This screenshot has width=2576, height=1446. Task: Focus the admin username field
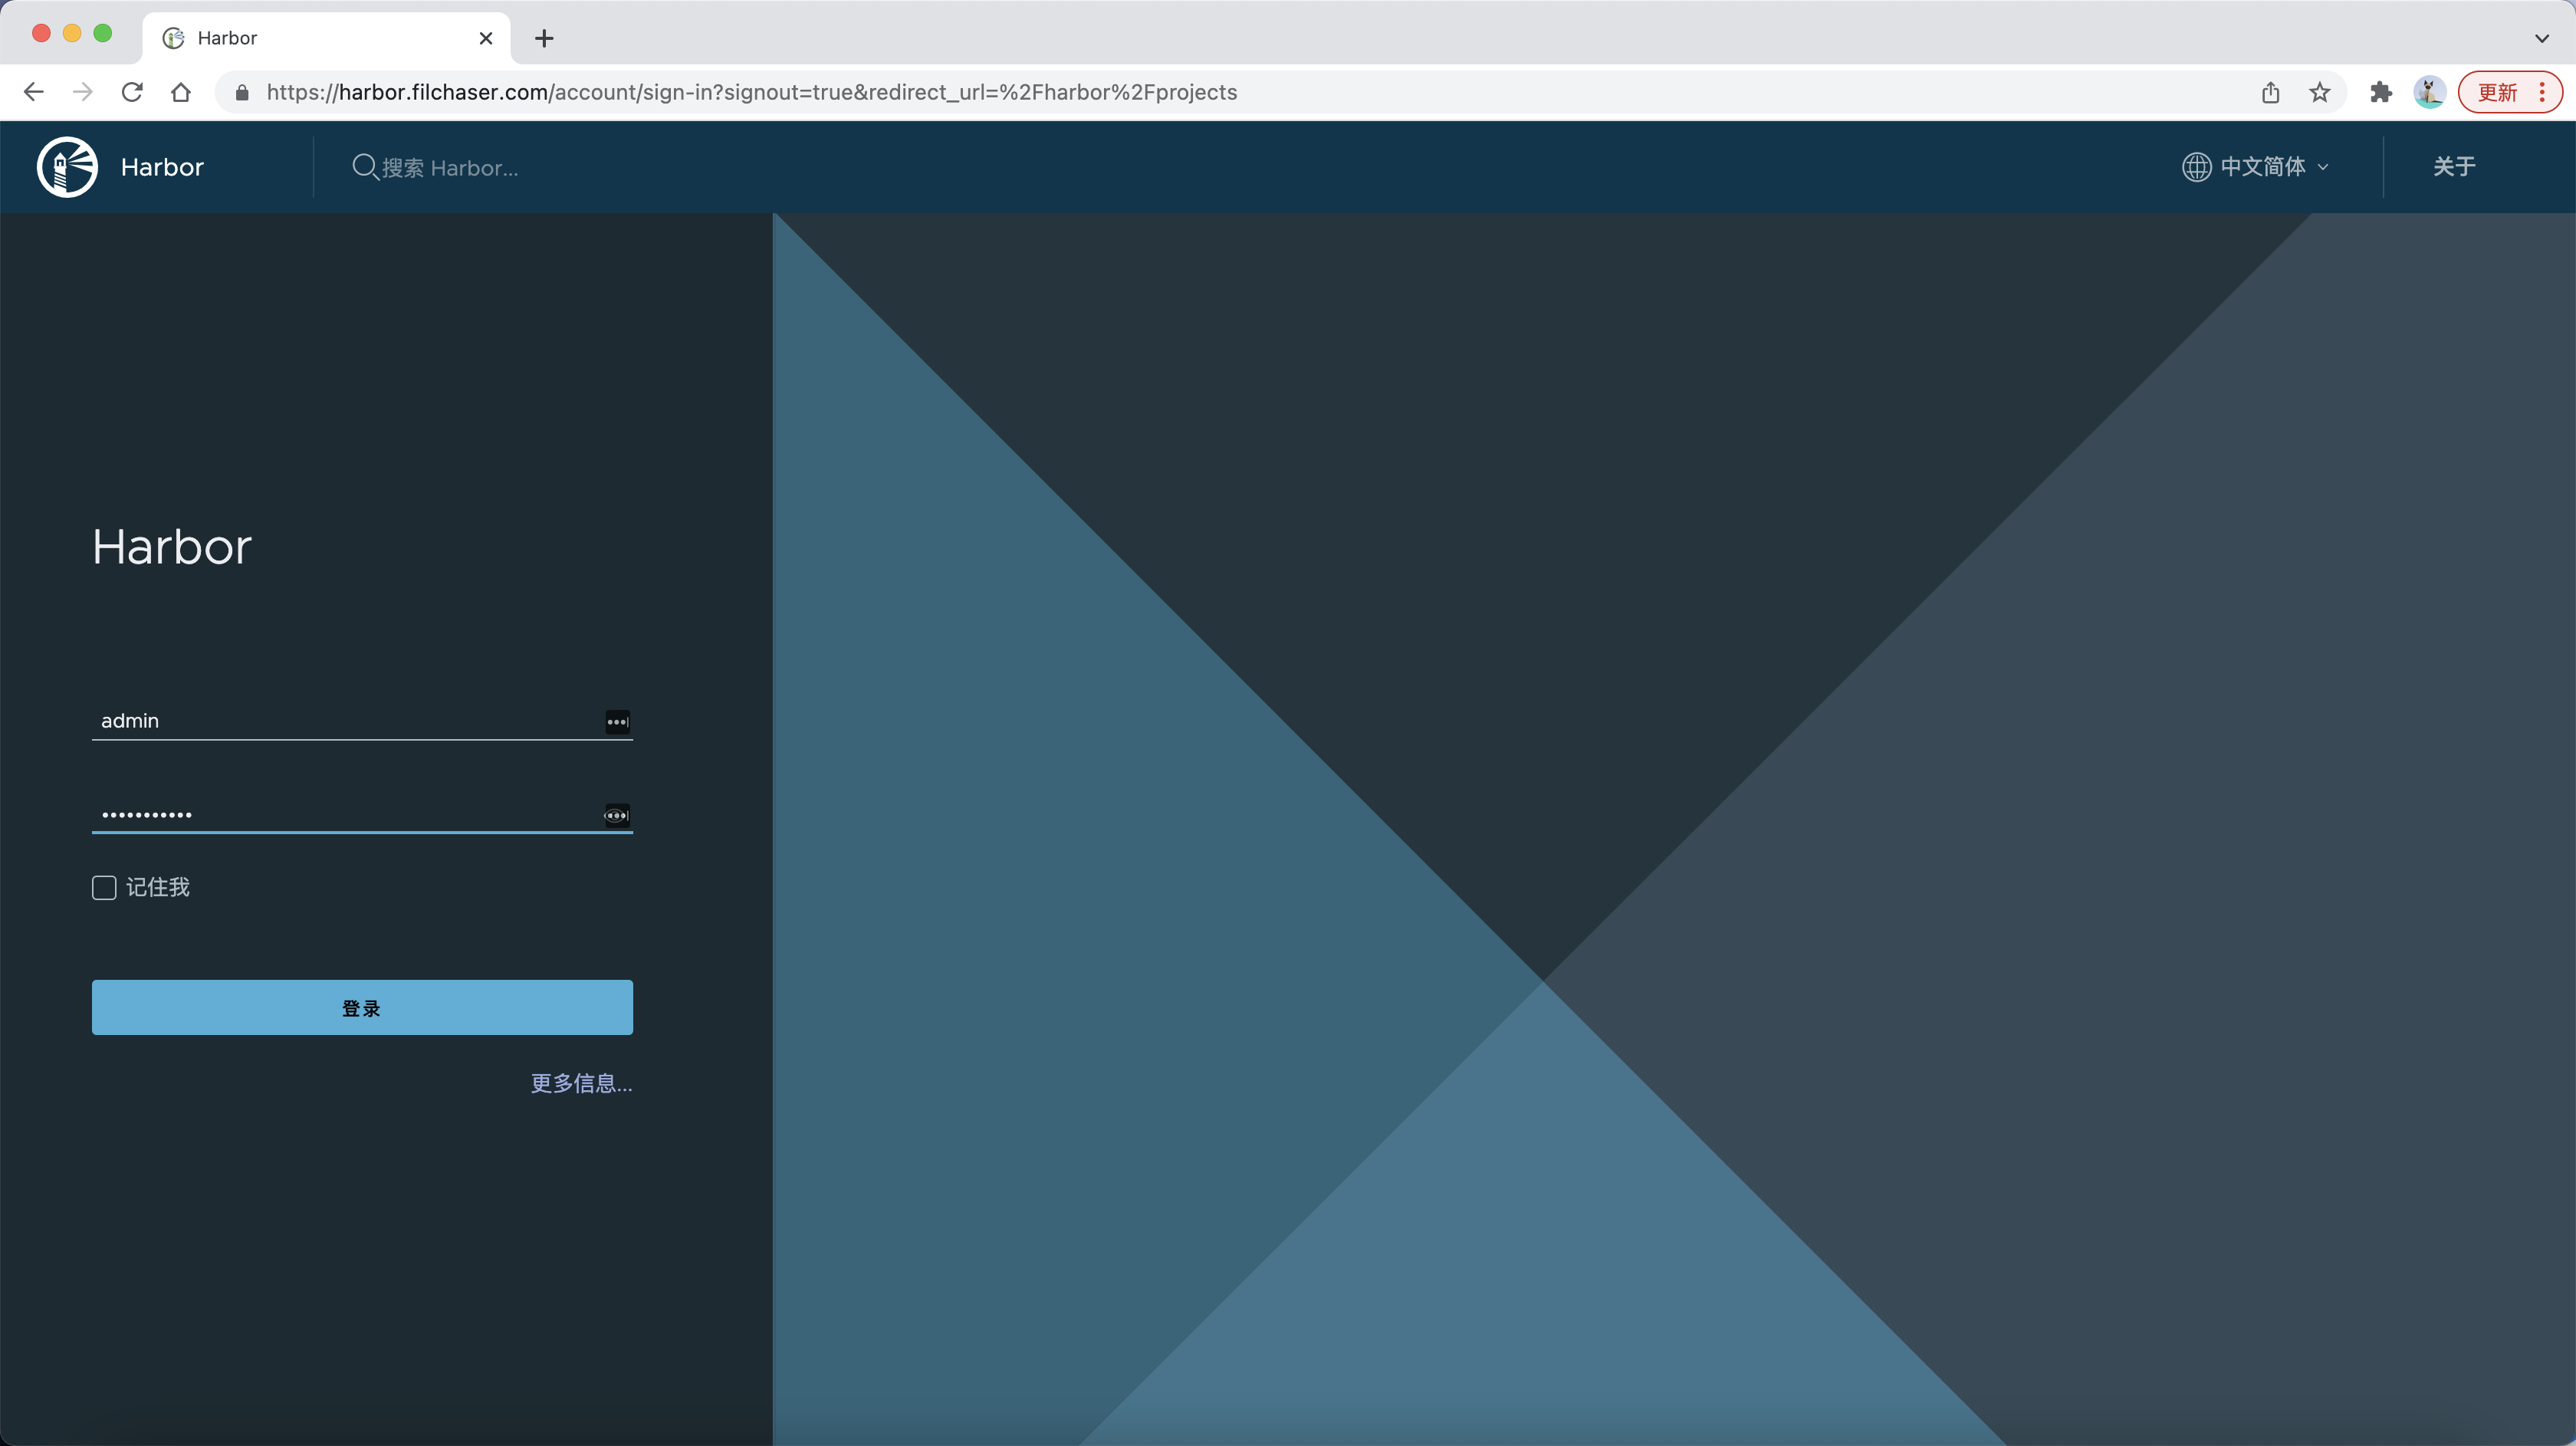pos(340,721)
